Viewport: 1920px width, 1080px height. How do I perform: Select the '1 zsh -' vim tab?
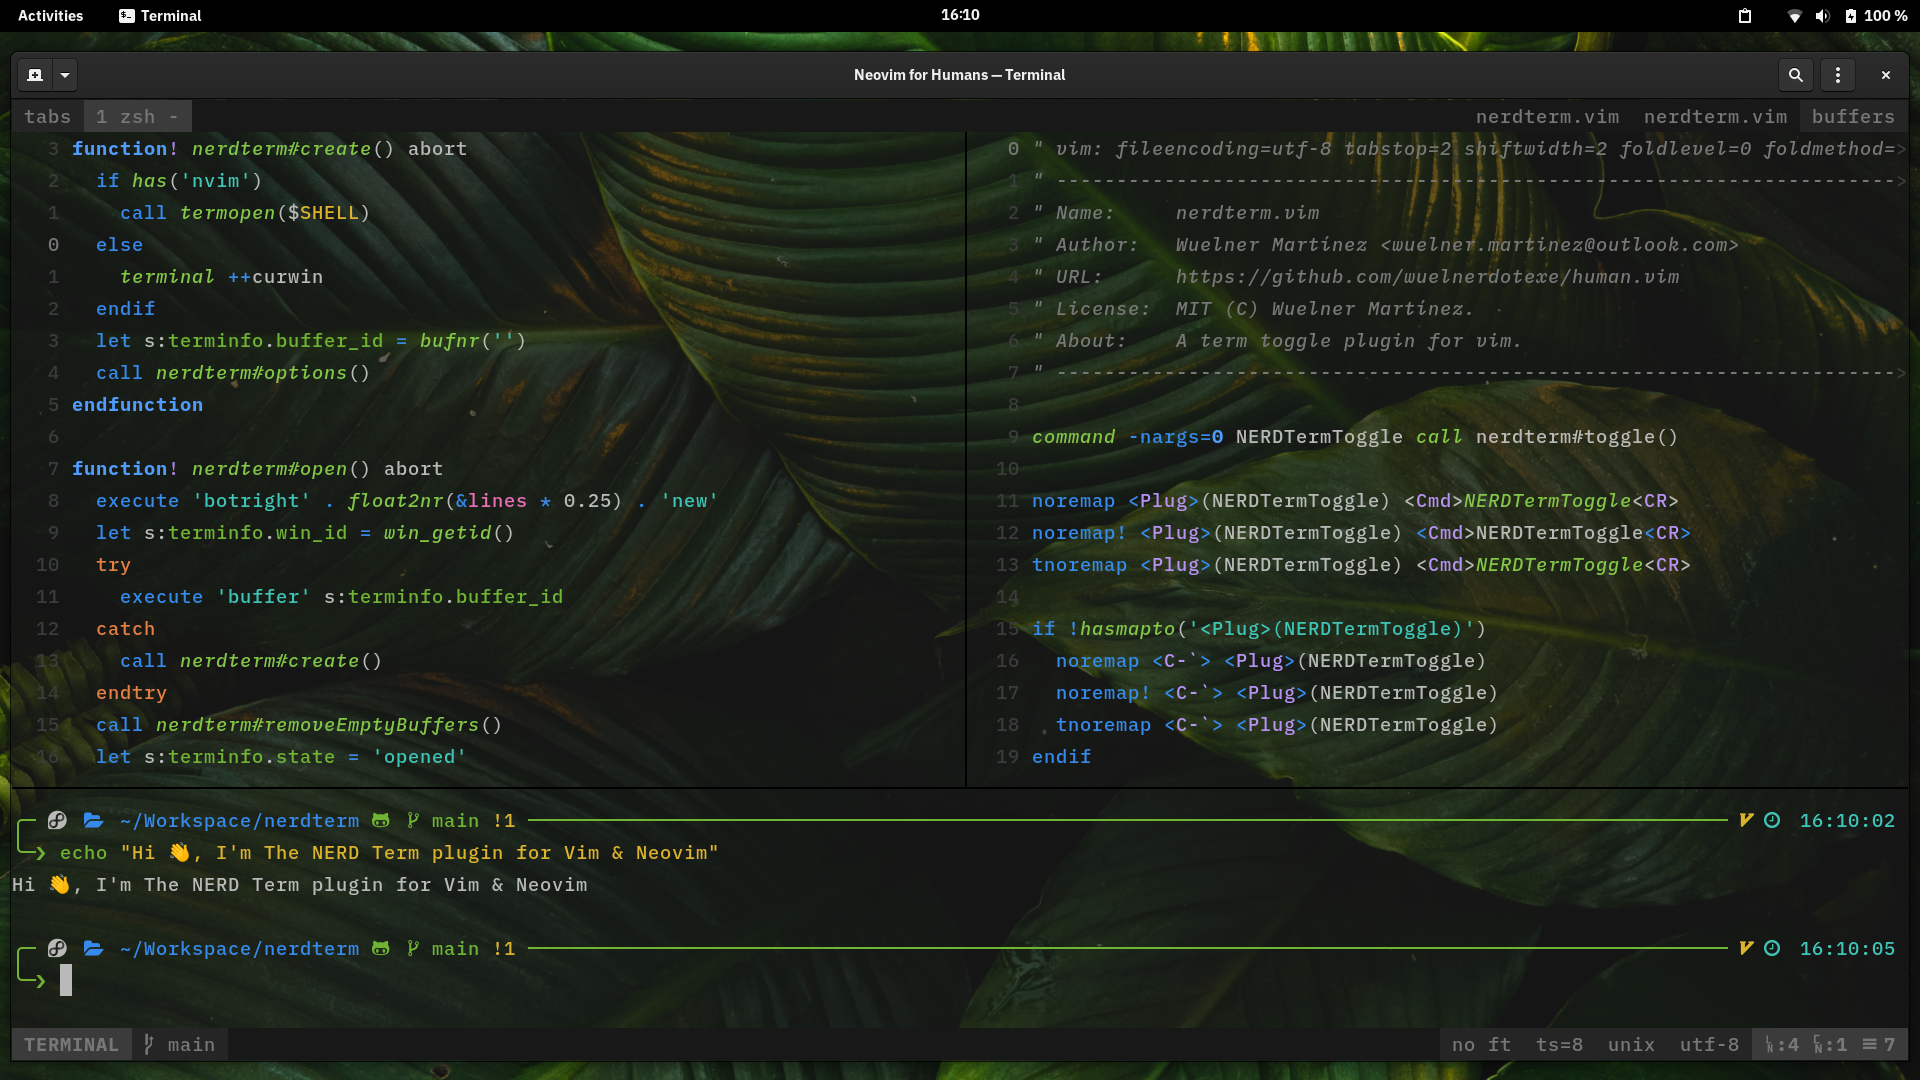[137, 117]
